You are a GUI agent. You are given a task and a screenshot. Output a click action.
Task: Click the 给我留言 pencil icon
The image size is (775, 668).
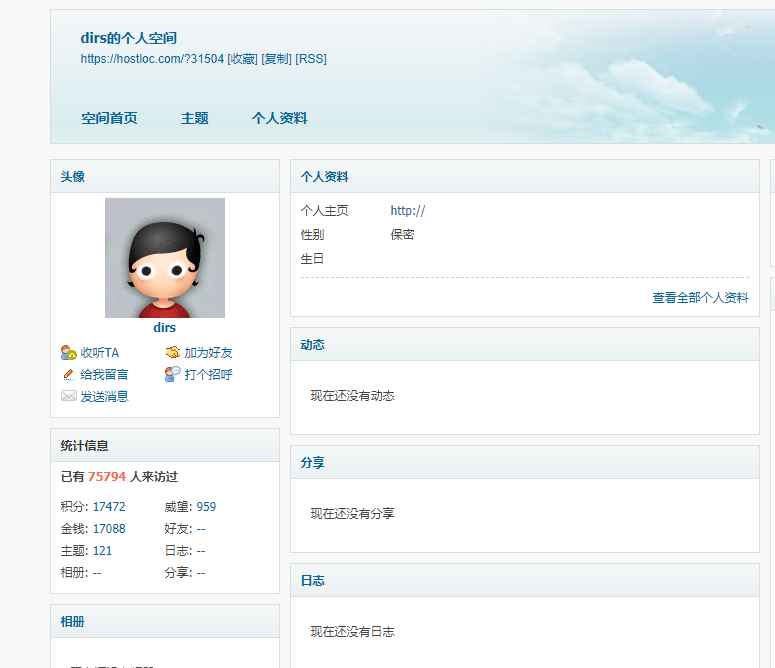click(x=68, y=375)
